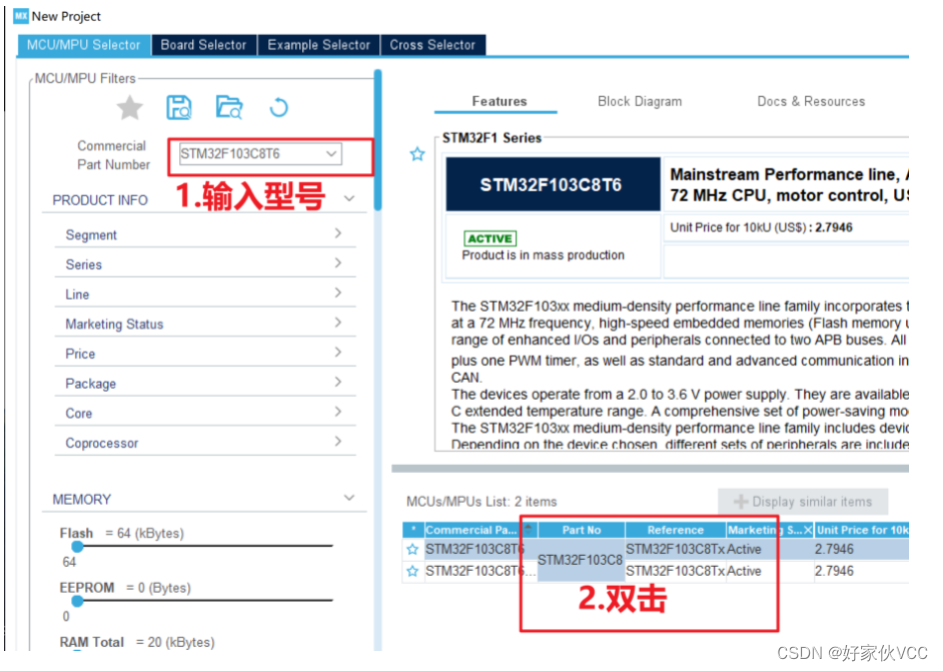Viewport: 943px width, 671px height.
Task: Open the Example Selector tab
Action: click(x=319, y=45)
